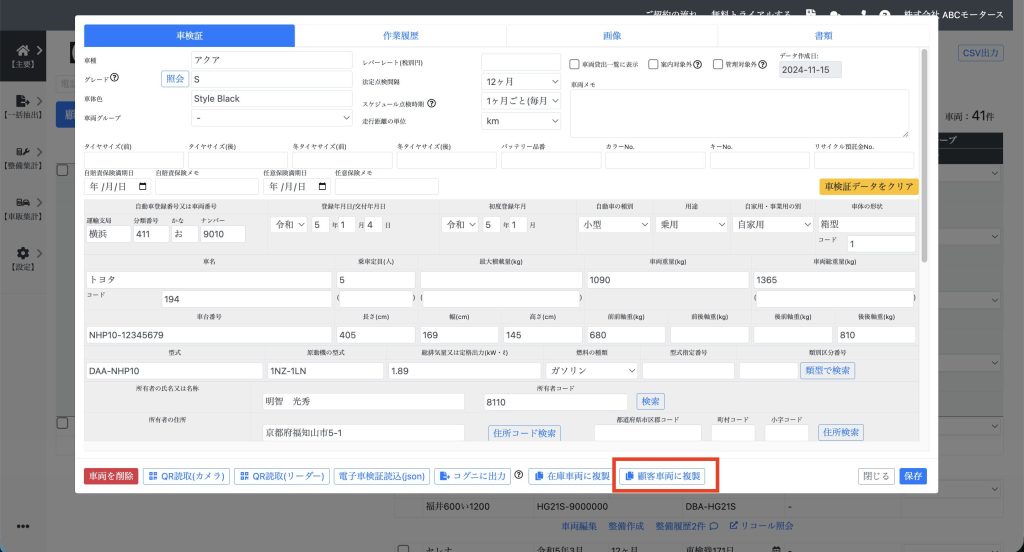1024x552 pixels.
Task: Click 在庫車両に複製 copy button
Action: click(570, 476)
